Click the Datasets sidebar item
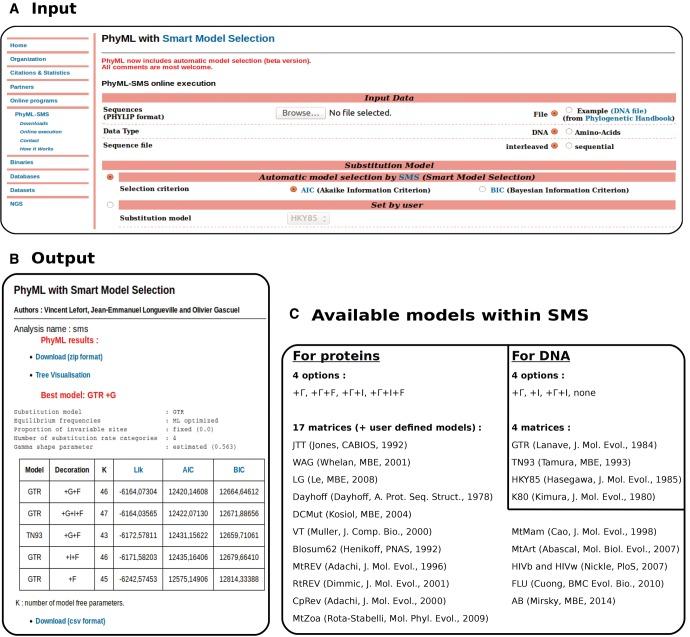This screenshot has width=690, height=637. click(24, 190)
